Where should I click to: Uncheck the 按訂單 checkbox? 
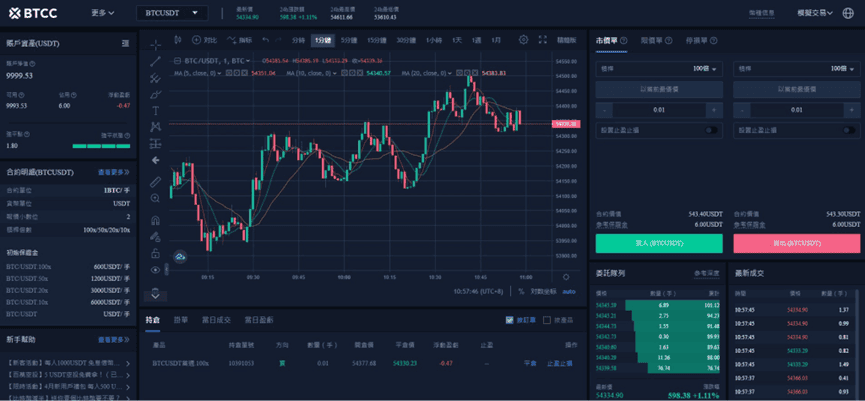[510, 320]
